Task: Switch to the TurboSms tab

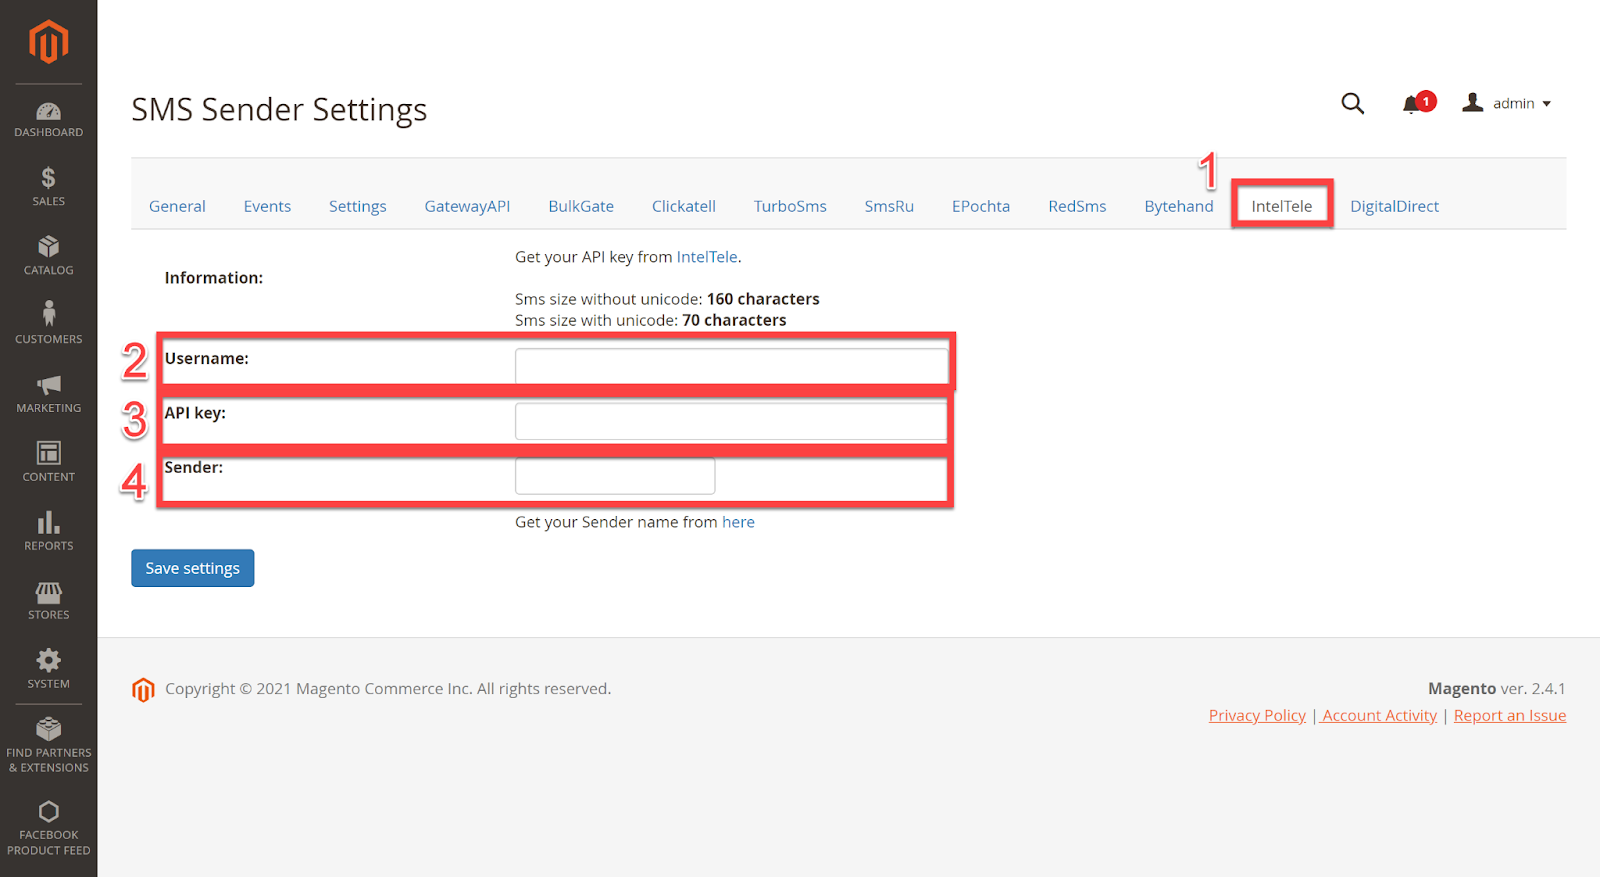Action: pos(790,206)
